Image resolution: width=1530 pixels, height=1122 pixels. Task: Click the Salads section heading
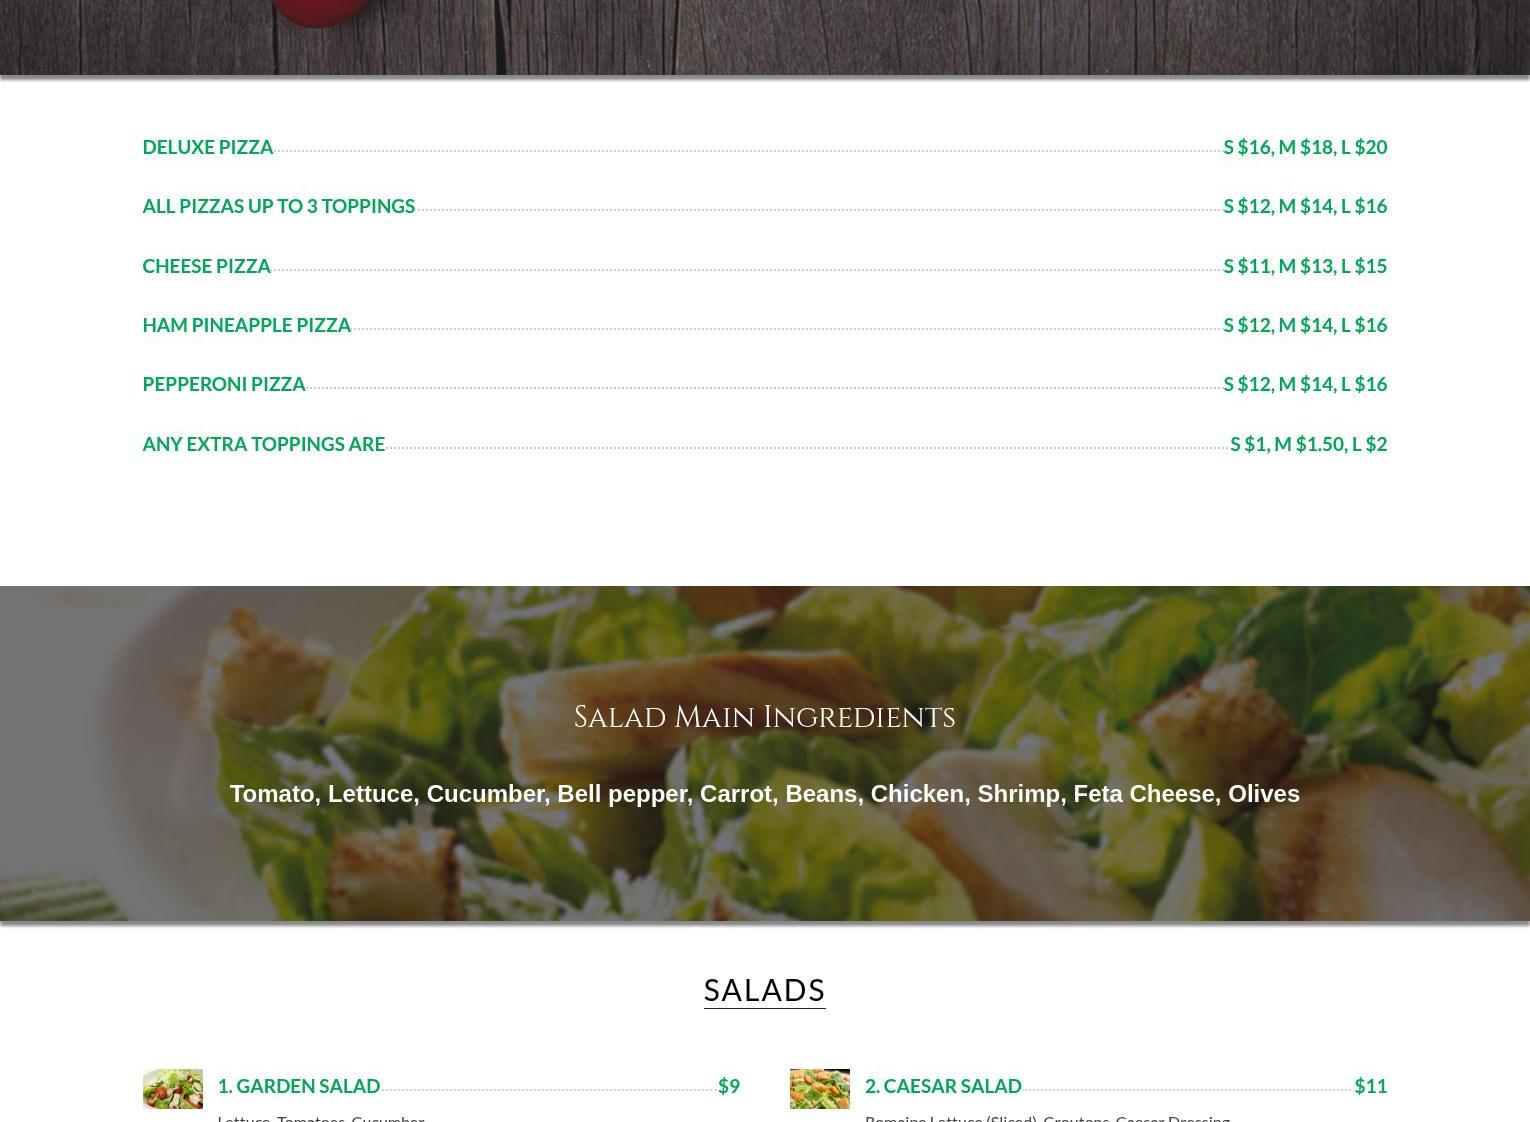(764, 990)
